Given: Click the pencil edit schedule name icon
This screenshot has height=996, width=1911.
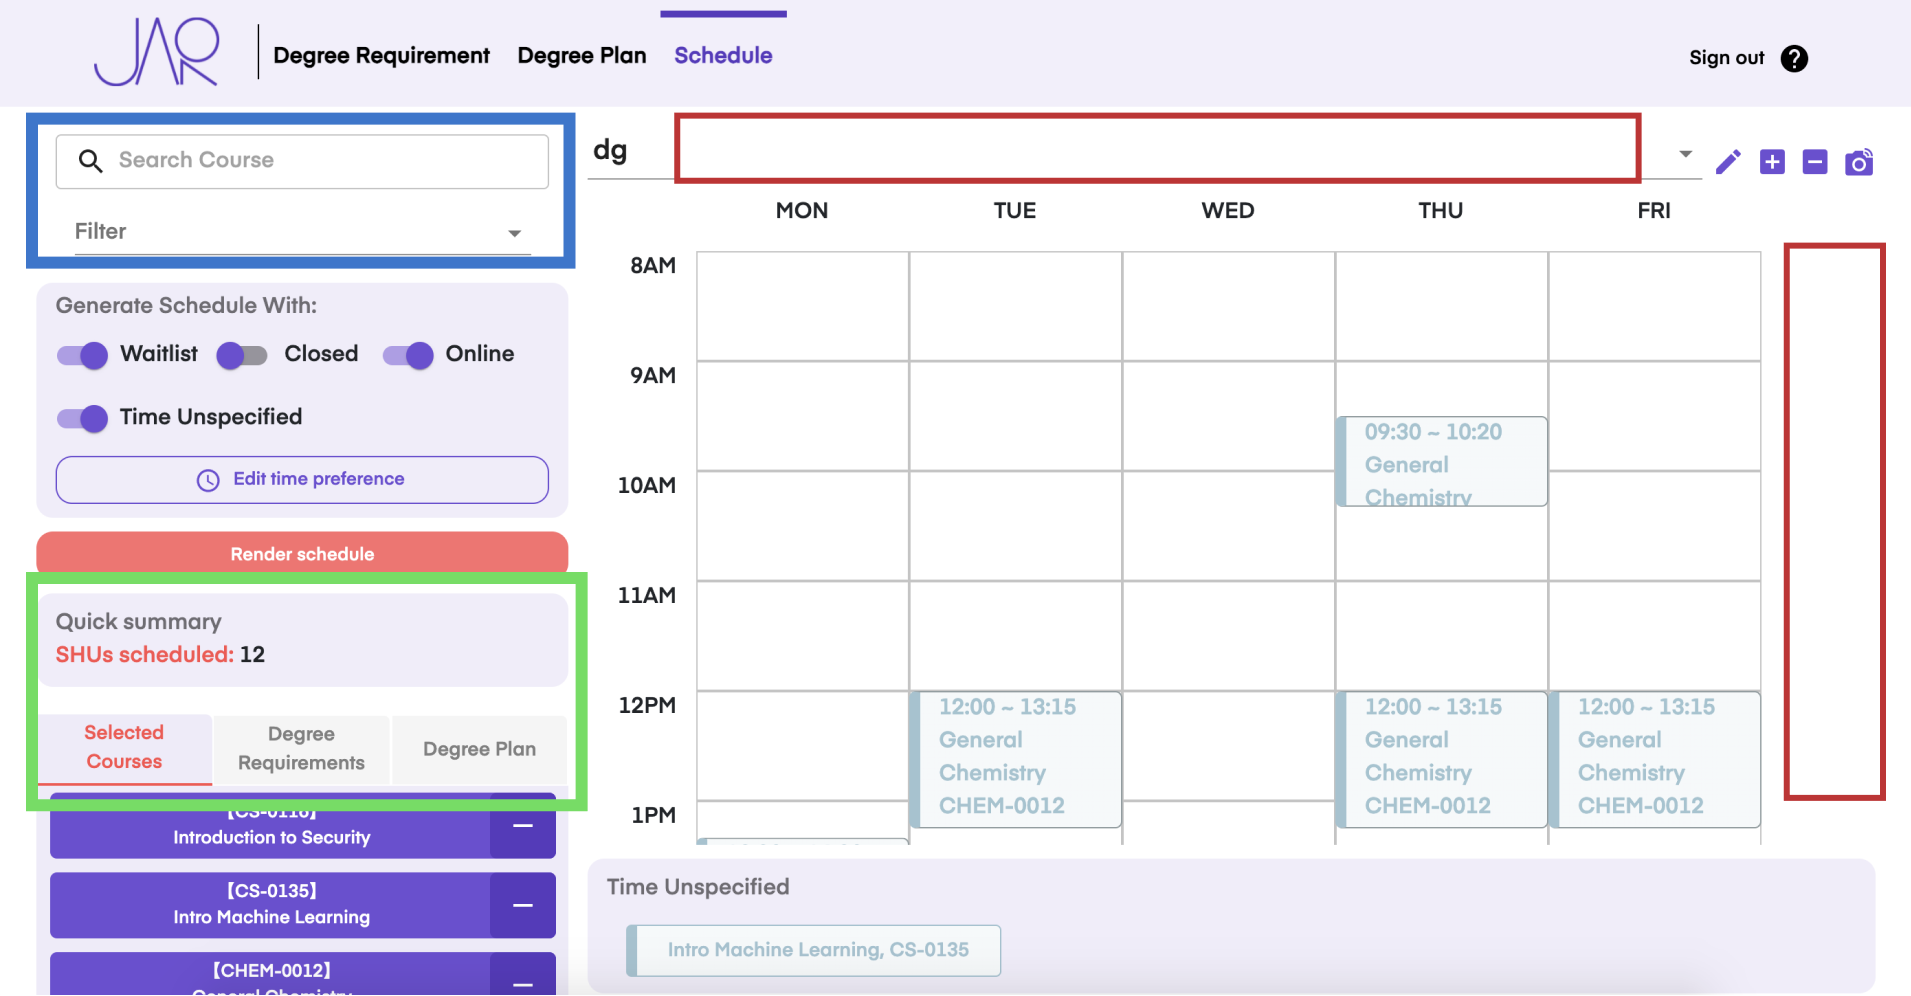Looking at the screenshot, I should (1728, 162).
